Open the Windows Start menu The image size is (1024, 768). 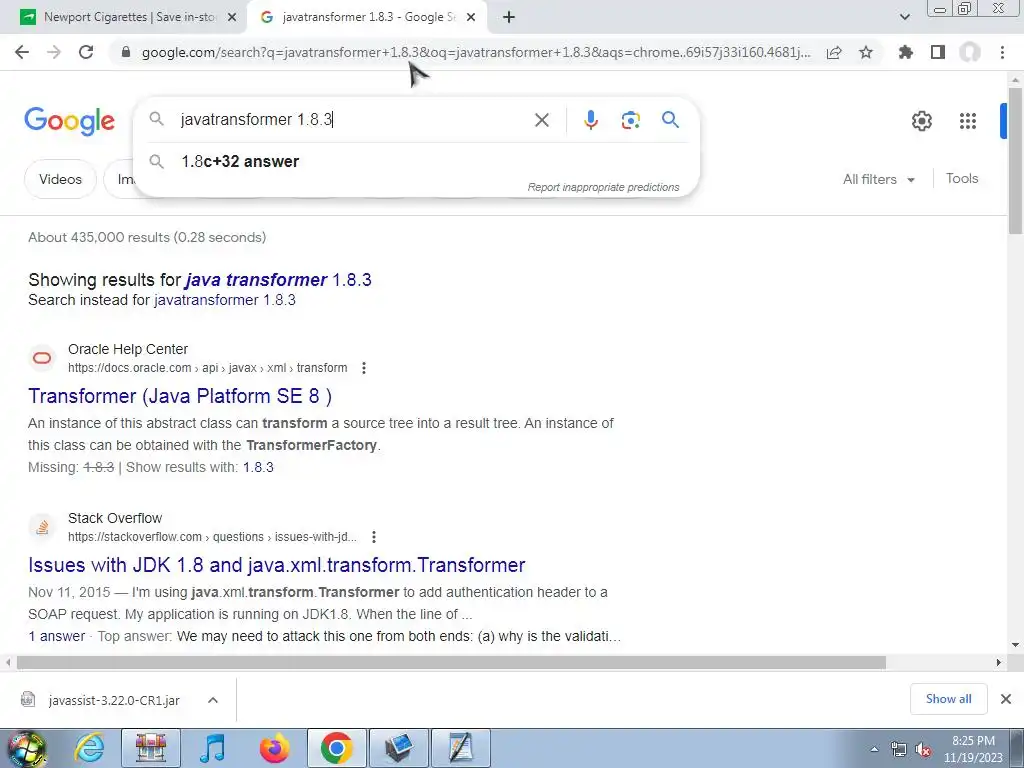point(26,748)
